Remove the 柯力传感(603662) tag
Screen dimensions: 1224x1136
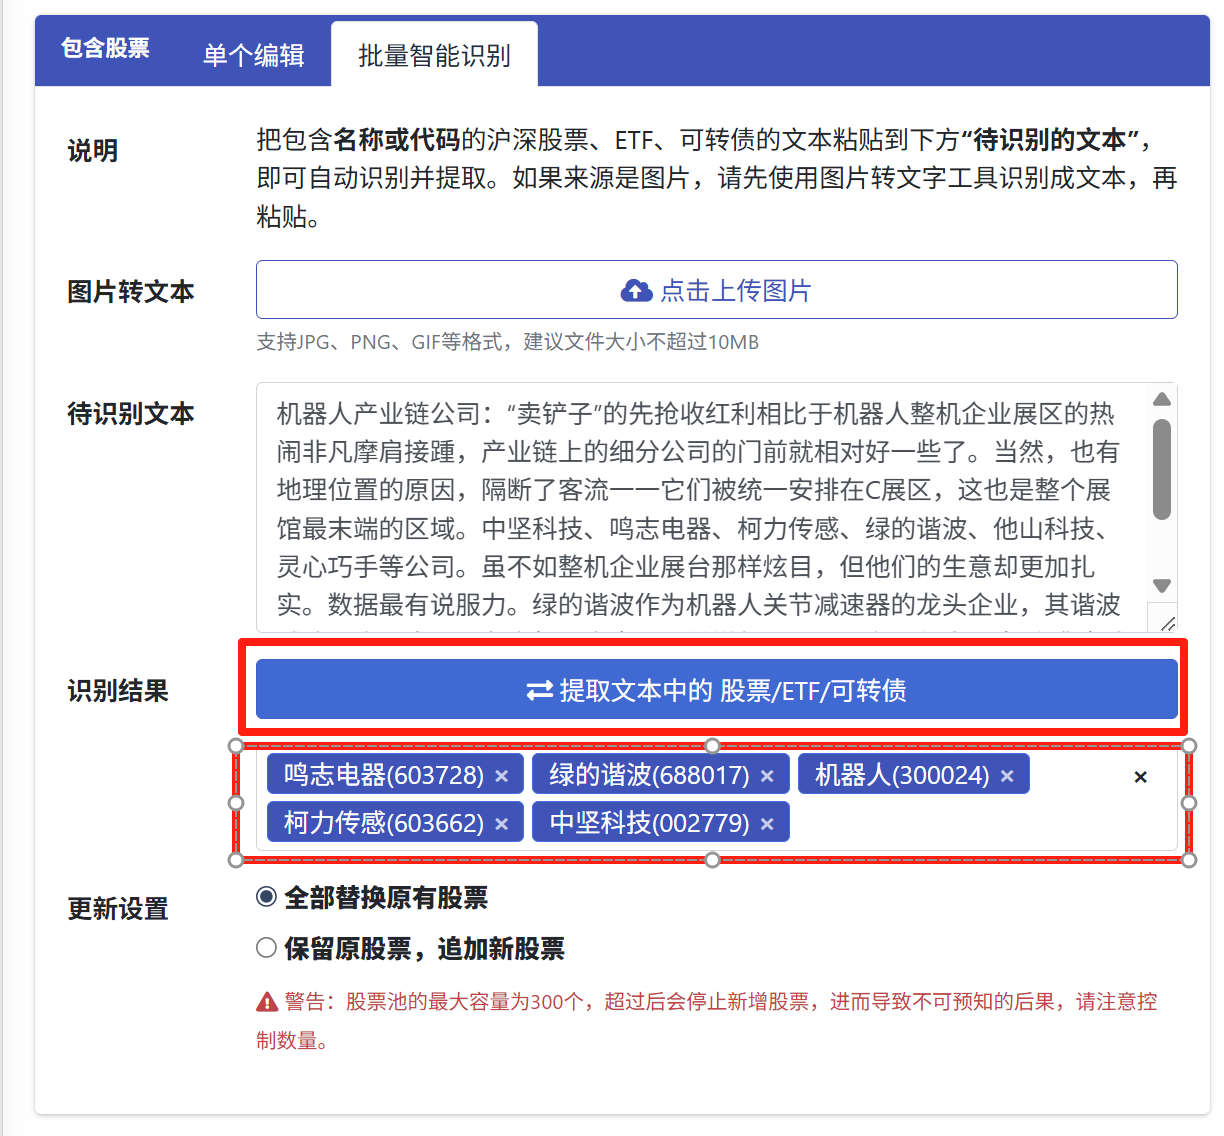[x=502, y=824]
